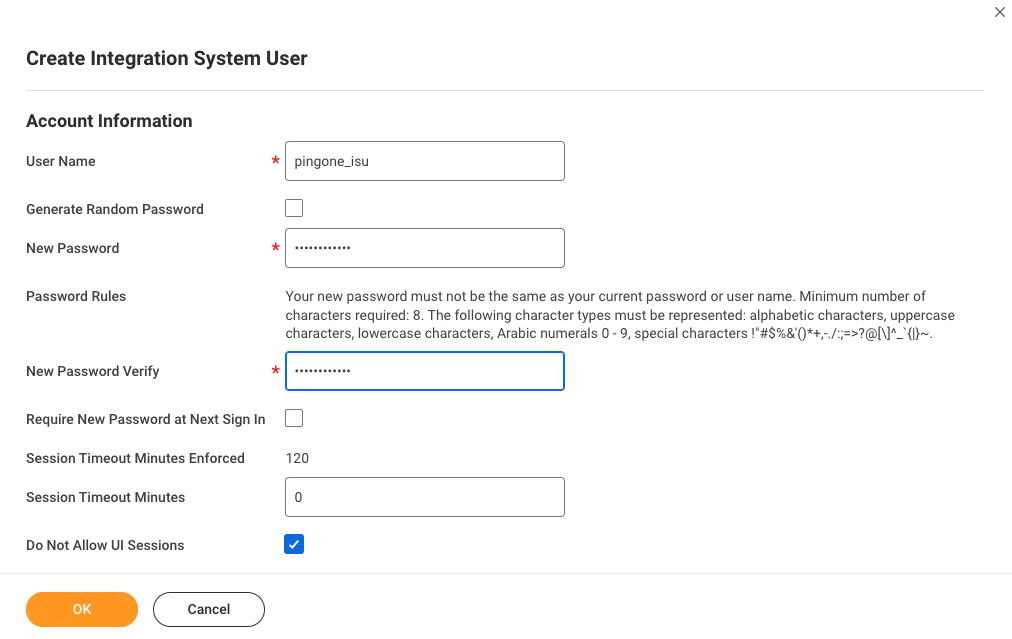Click the New Password label
The height and width of the screenshot is (639, 1012).
click(x=72, y=248)
